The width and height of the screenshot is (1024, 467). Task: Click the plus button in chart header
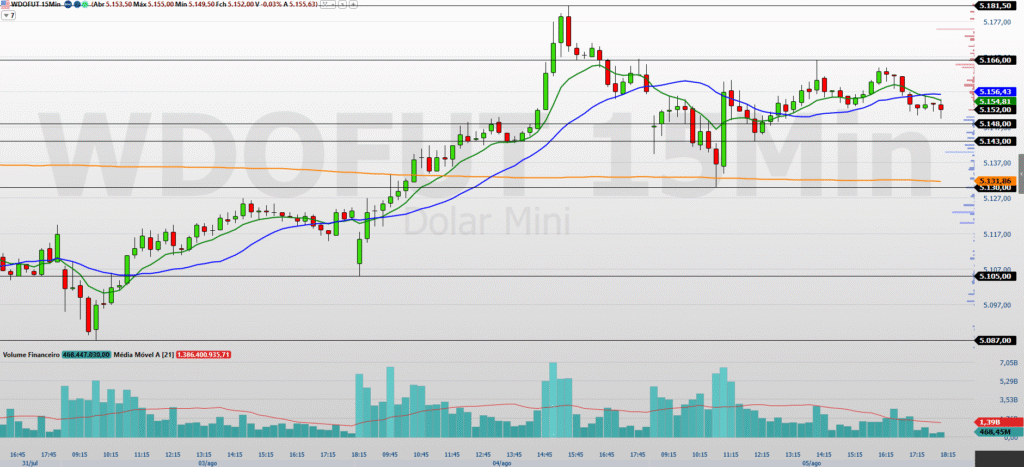pyautogui.click(x=353, y=4)
